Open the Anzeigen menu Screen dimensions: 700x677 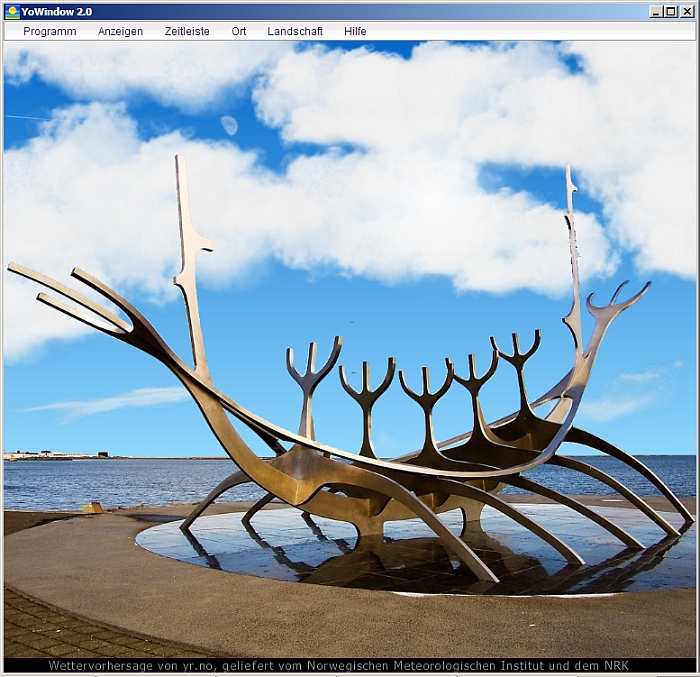(121, 31)
